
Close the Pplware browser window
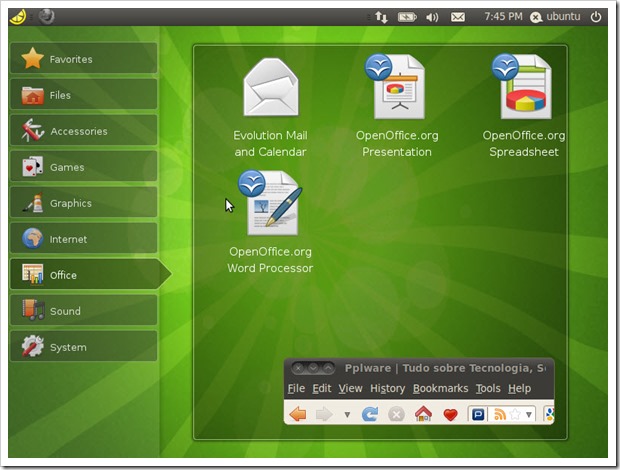pos(299,368)
